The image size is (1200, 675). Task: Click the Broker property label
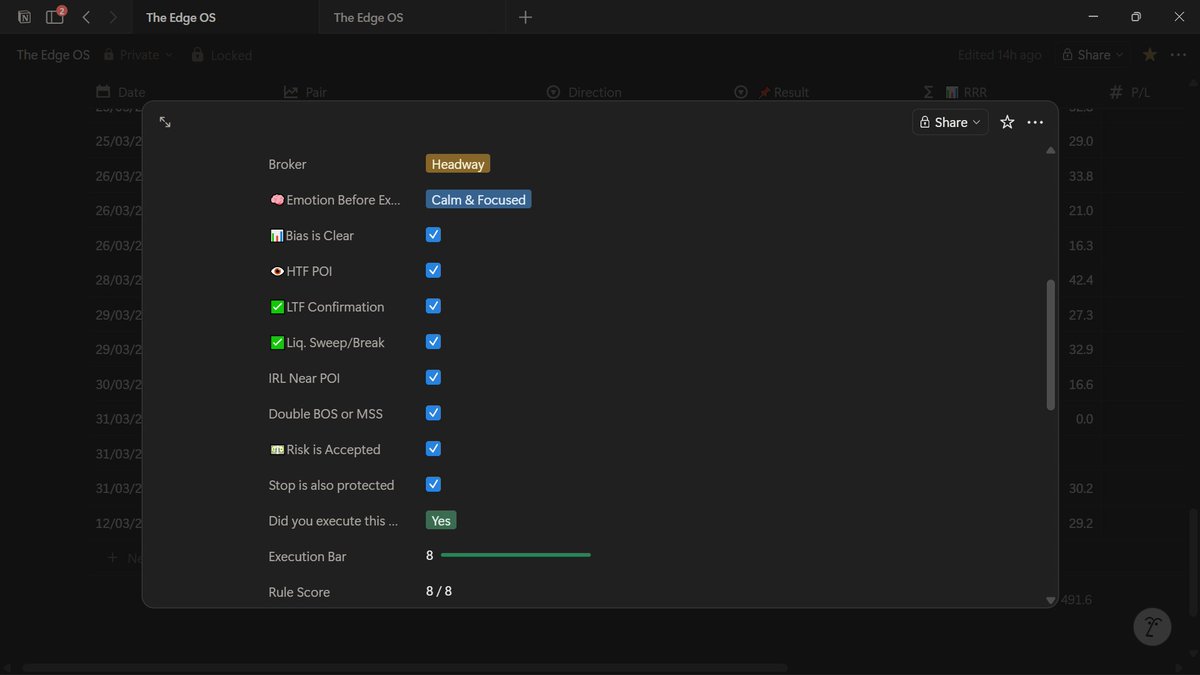point(288,164)
